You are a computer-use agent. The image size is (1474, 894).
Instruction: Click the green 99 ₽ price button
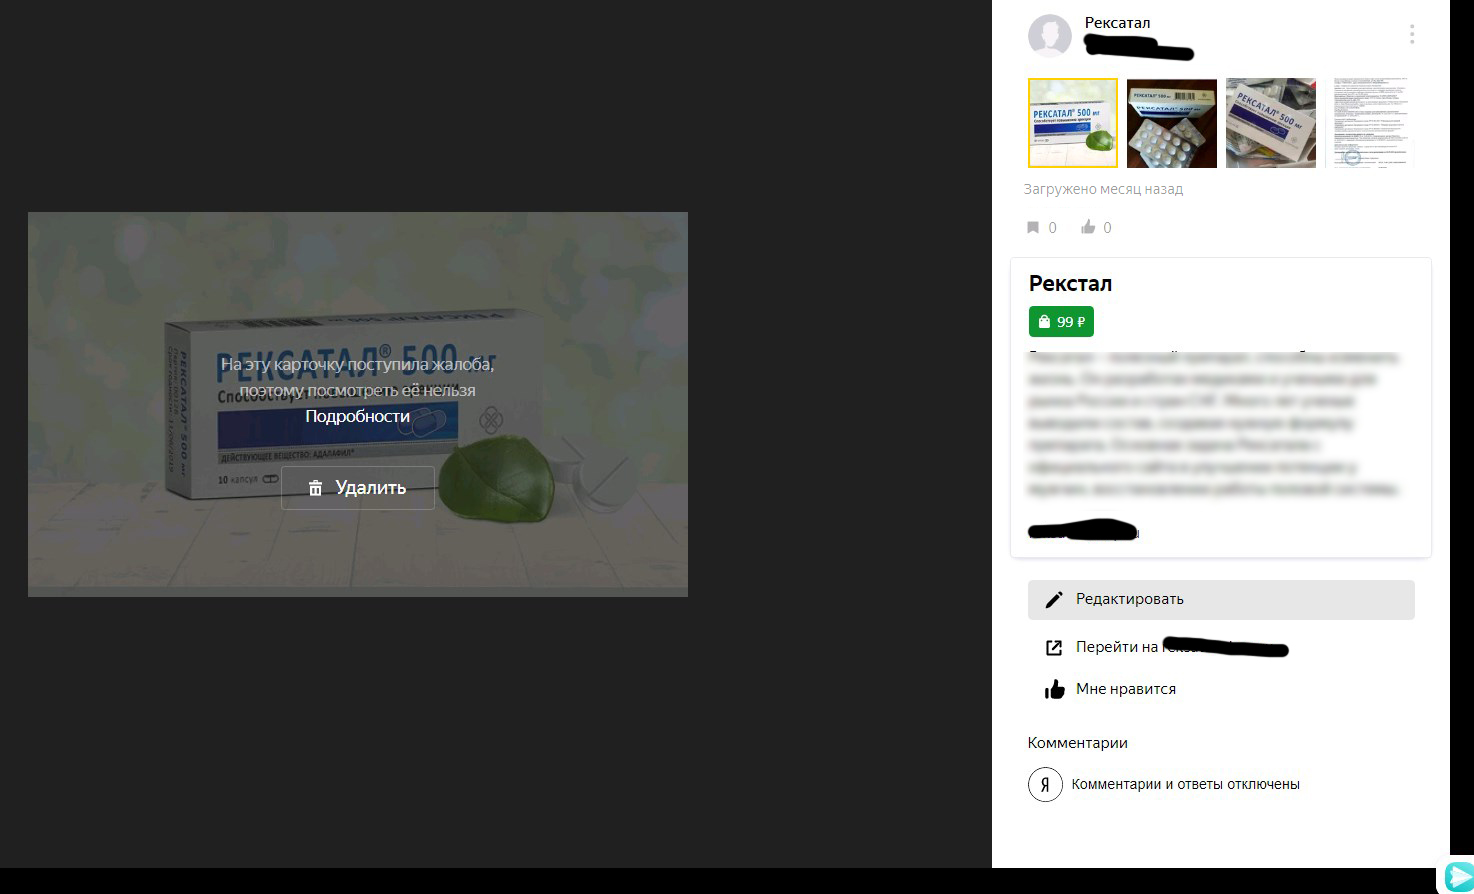click(x=1061, y=321)
